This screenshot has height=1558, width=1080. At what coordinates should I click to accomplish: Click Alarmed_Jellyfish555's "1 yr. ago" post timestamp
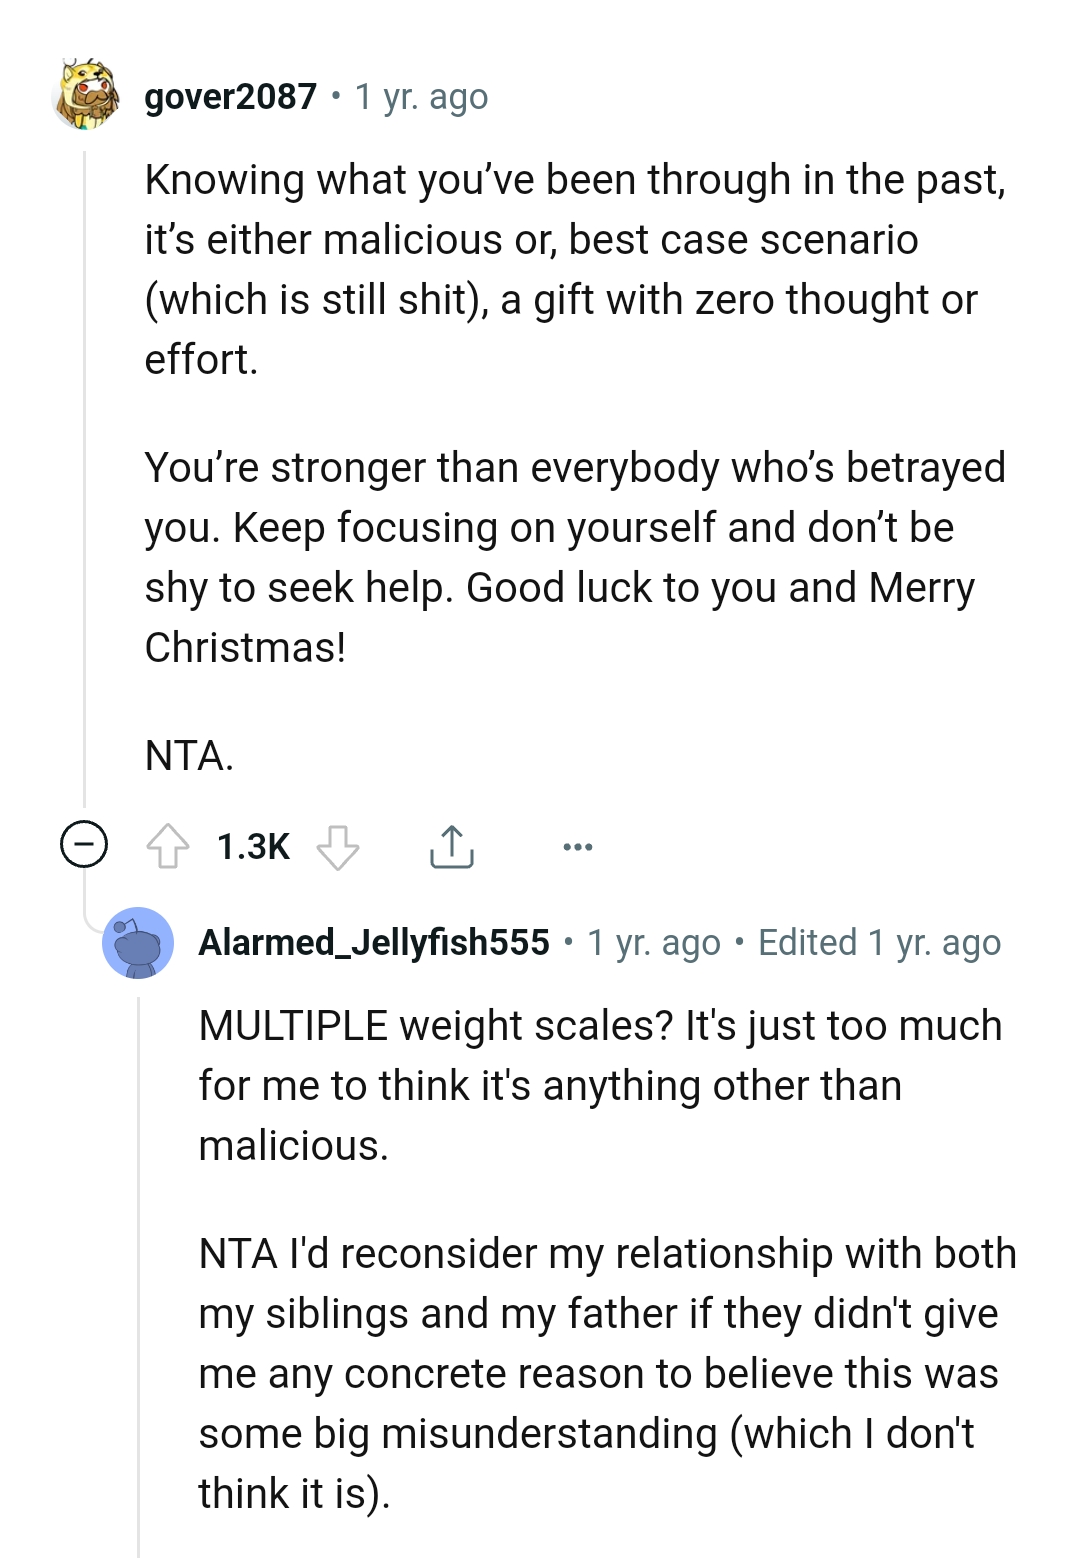[654, 942]
